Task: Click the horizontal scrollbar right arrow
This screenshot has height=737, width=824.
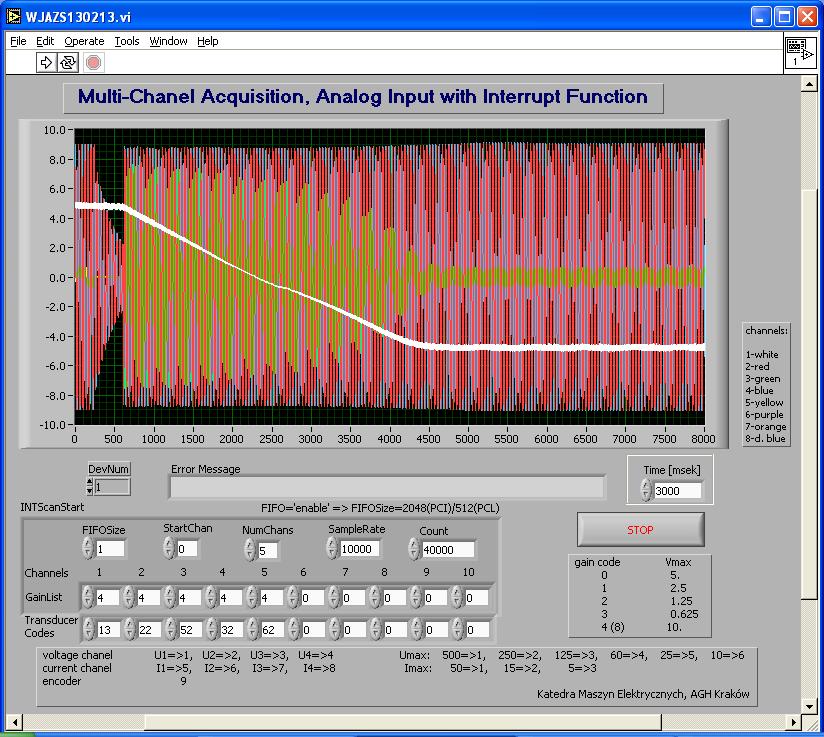Action: (794, 722)
